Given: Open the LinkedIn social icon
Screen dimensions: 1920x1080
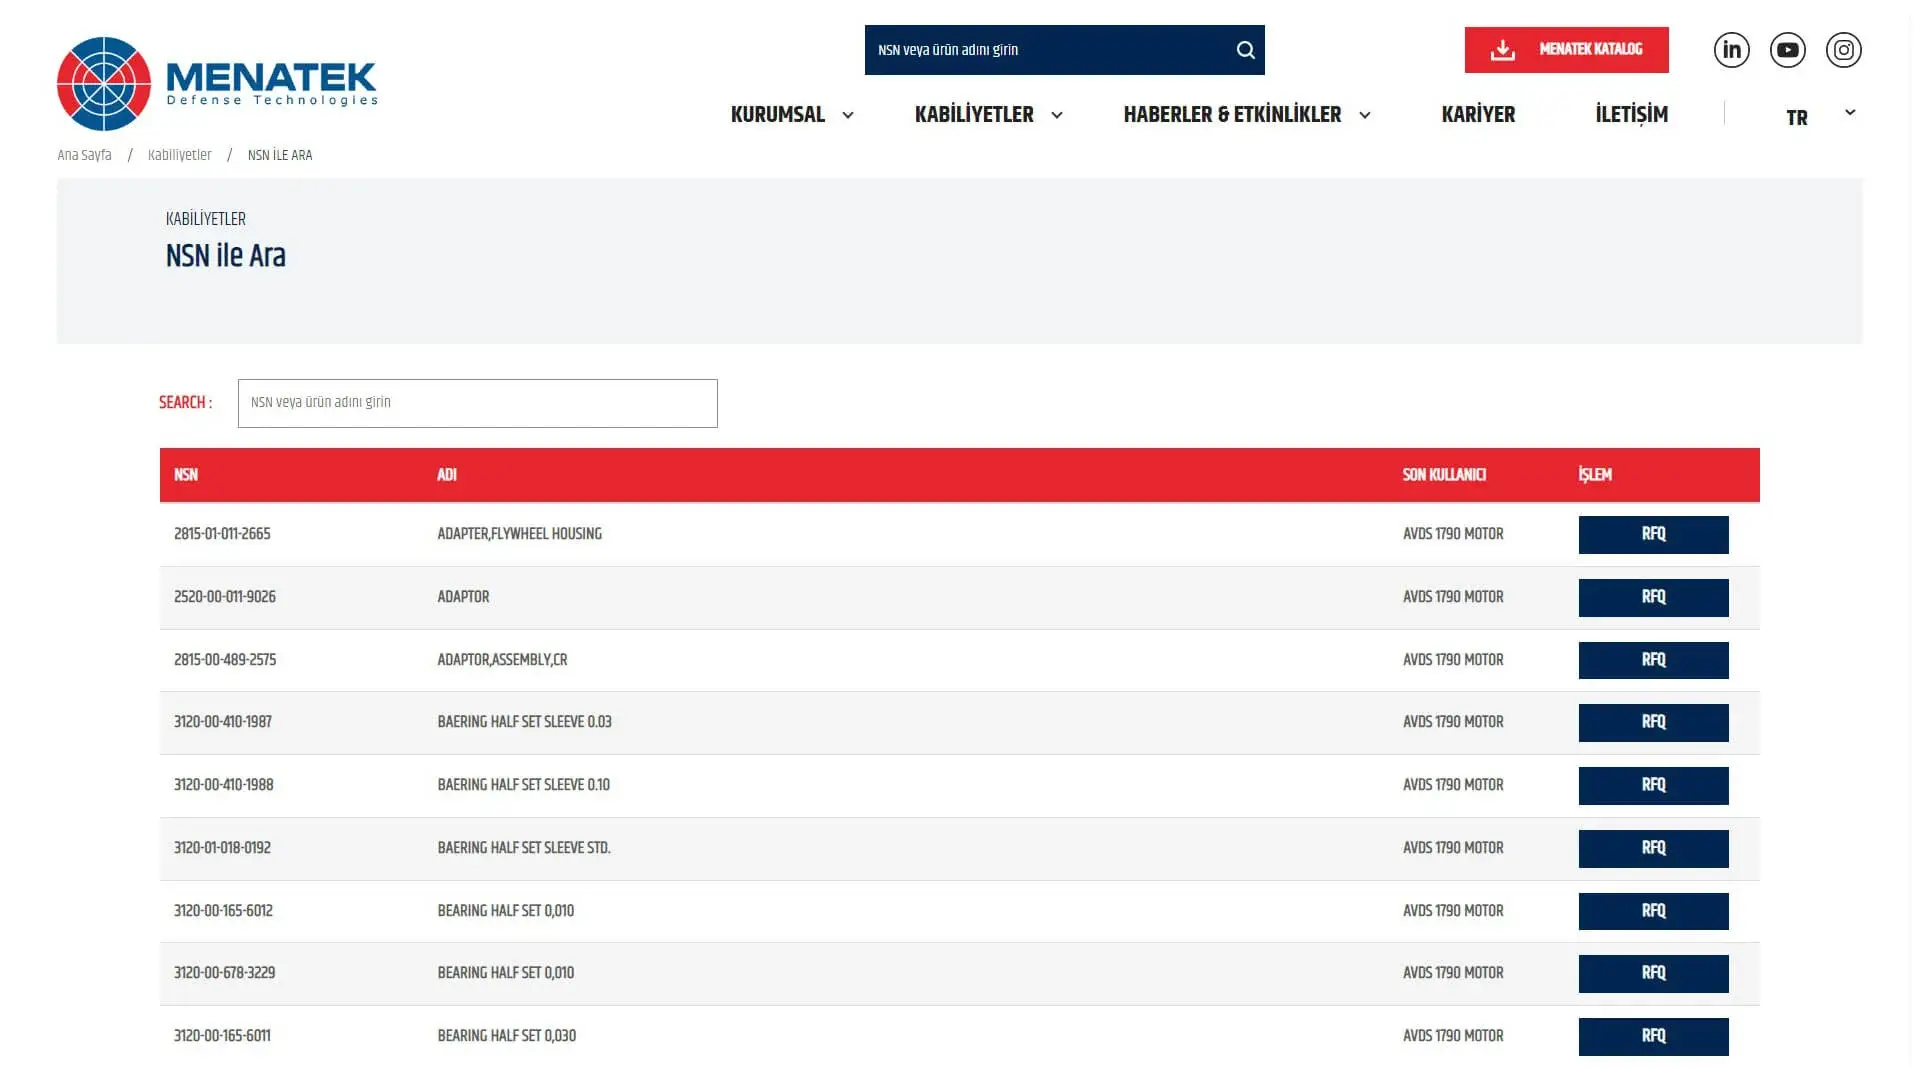Looking at the screenshot, I should [x=1731, y=50].
